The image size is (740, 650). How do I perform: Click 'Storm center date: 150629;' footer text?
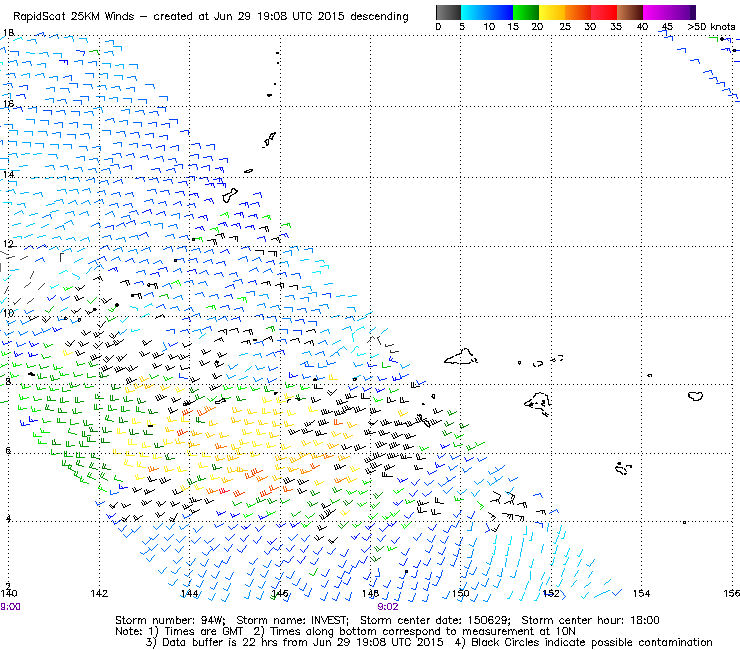436,620
